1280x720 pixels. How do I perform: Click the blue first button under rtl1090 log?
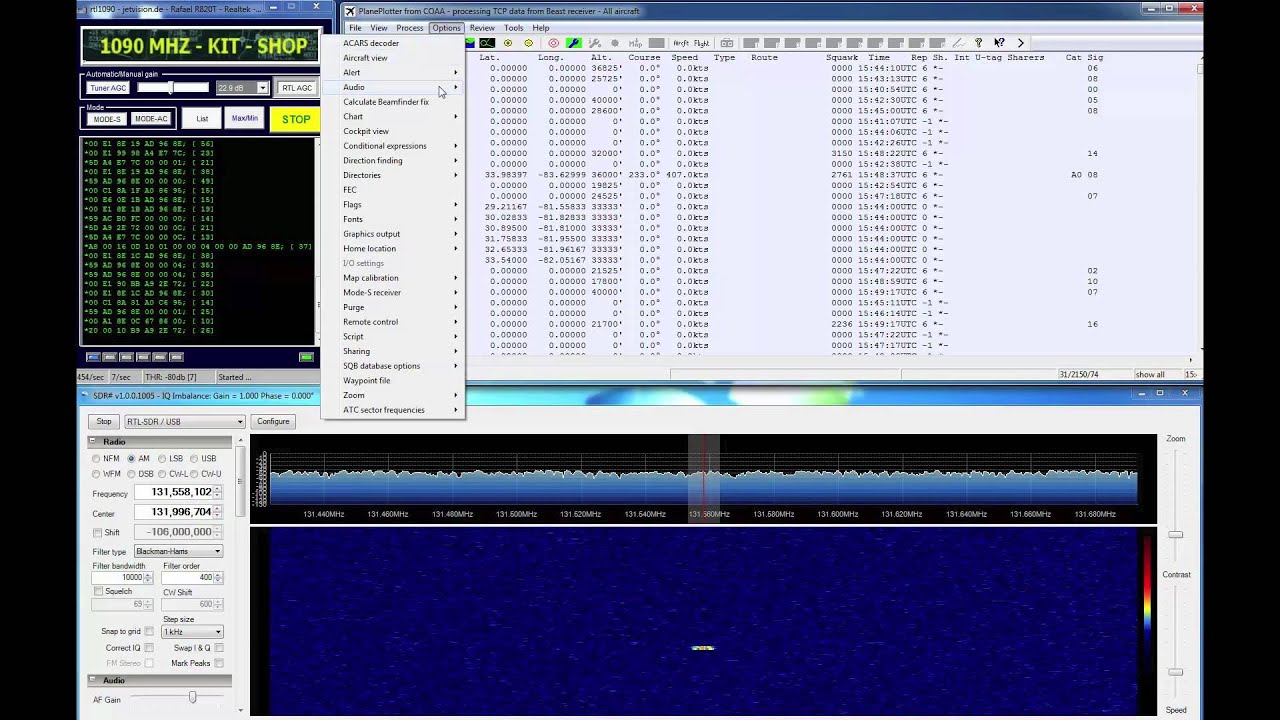93,357
